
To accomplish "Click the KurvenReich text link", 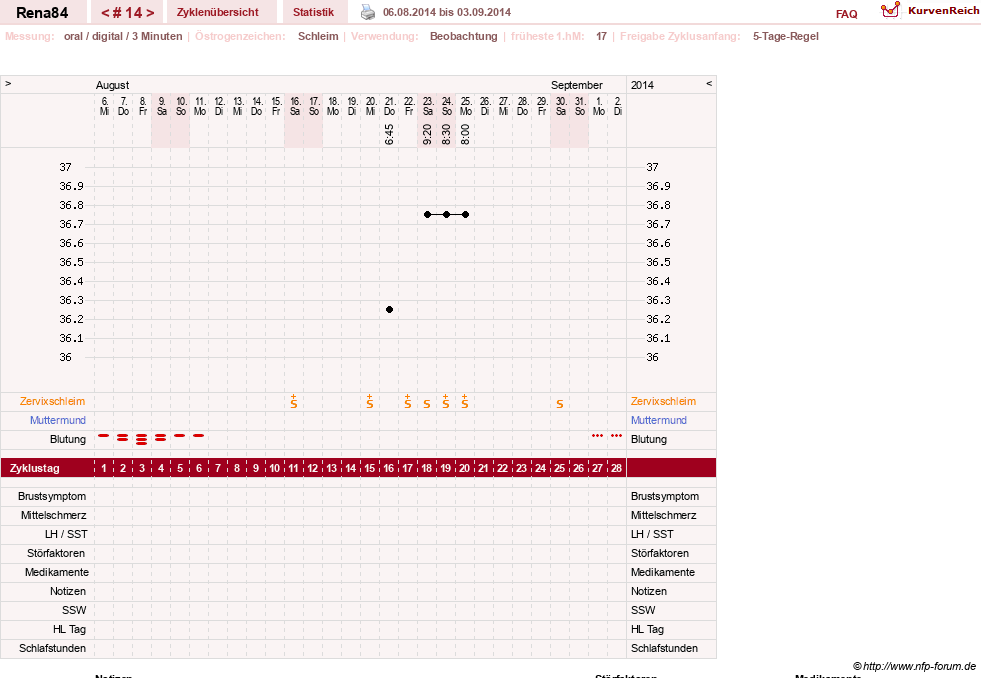I will pyautogui.click(x=943, y=11).
